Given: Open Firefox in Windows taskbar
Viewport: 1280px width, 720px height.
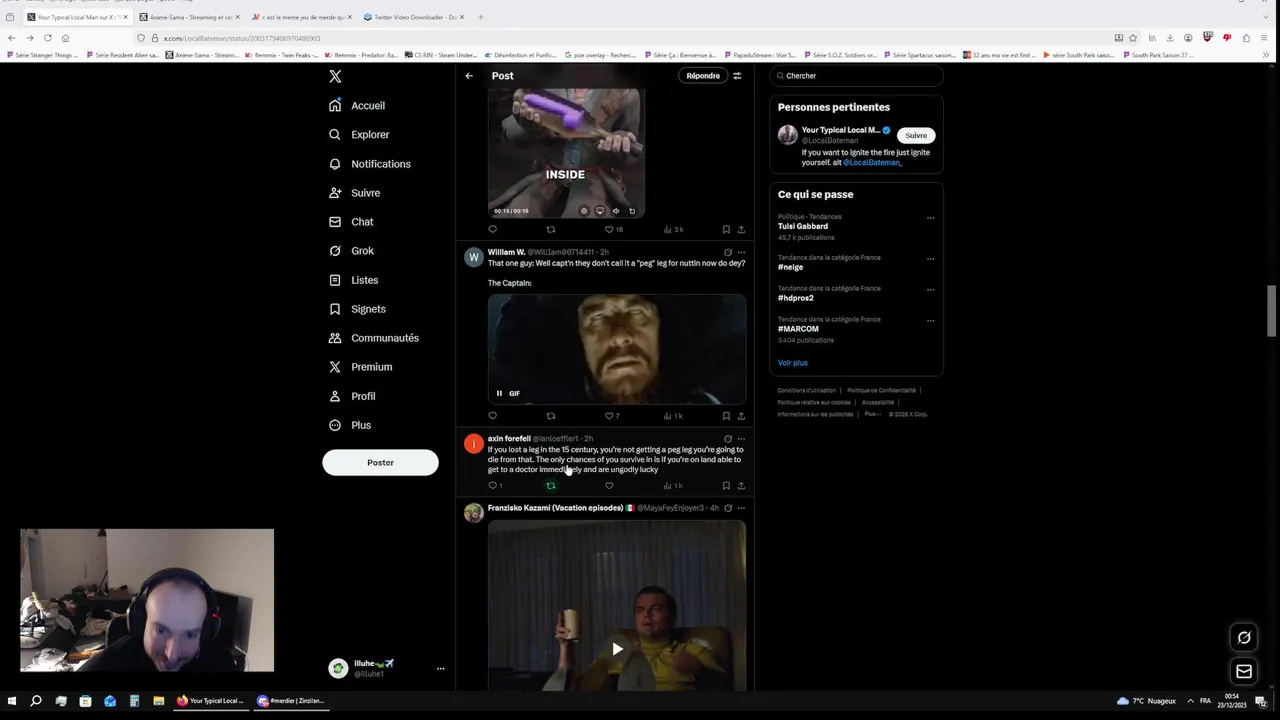Looking at the screenshot, I should 210,701.
